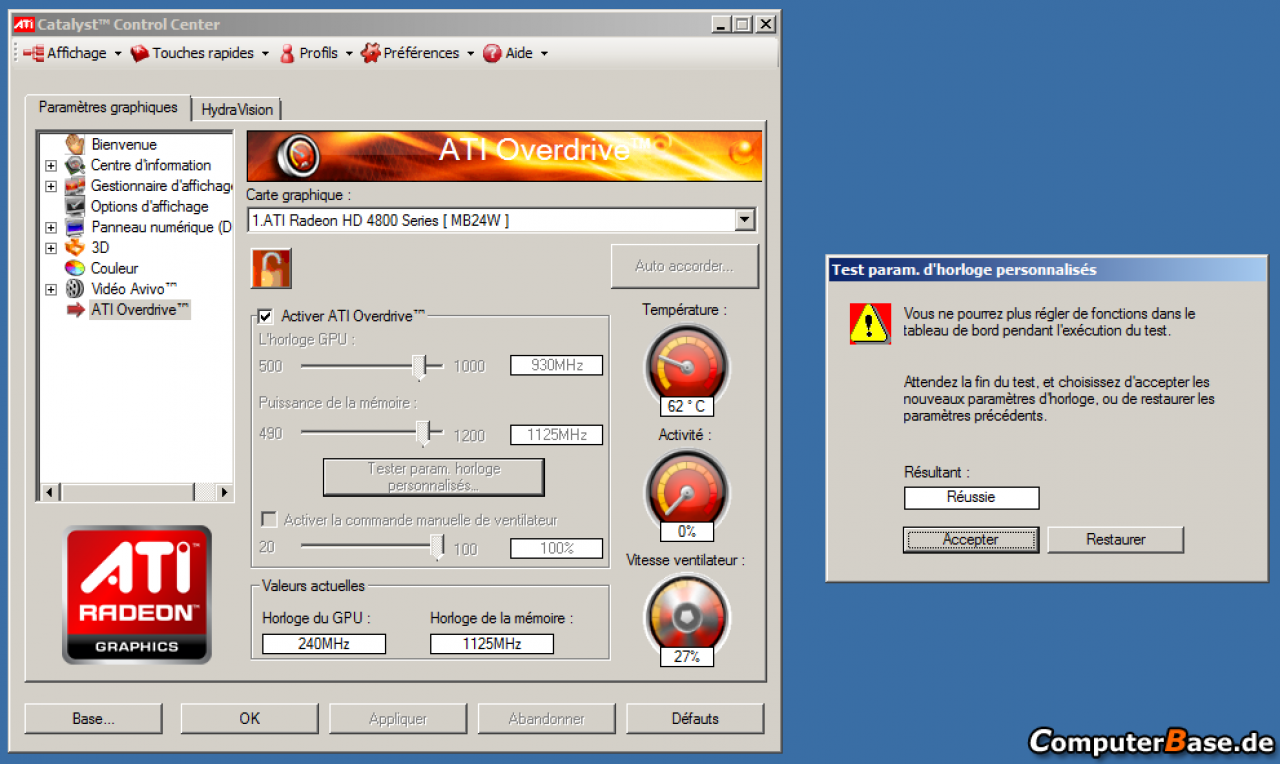Image resolution: width=1280 pixels, height=764 pixels.
Task: Open the Affichage menu dropdown arrow
Action: click(118, 54)
